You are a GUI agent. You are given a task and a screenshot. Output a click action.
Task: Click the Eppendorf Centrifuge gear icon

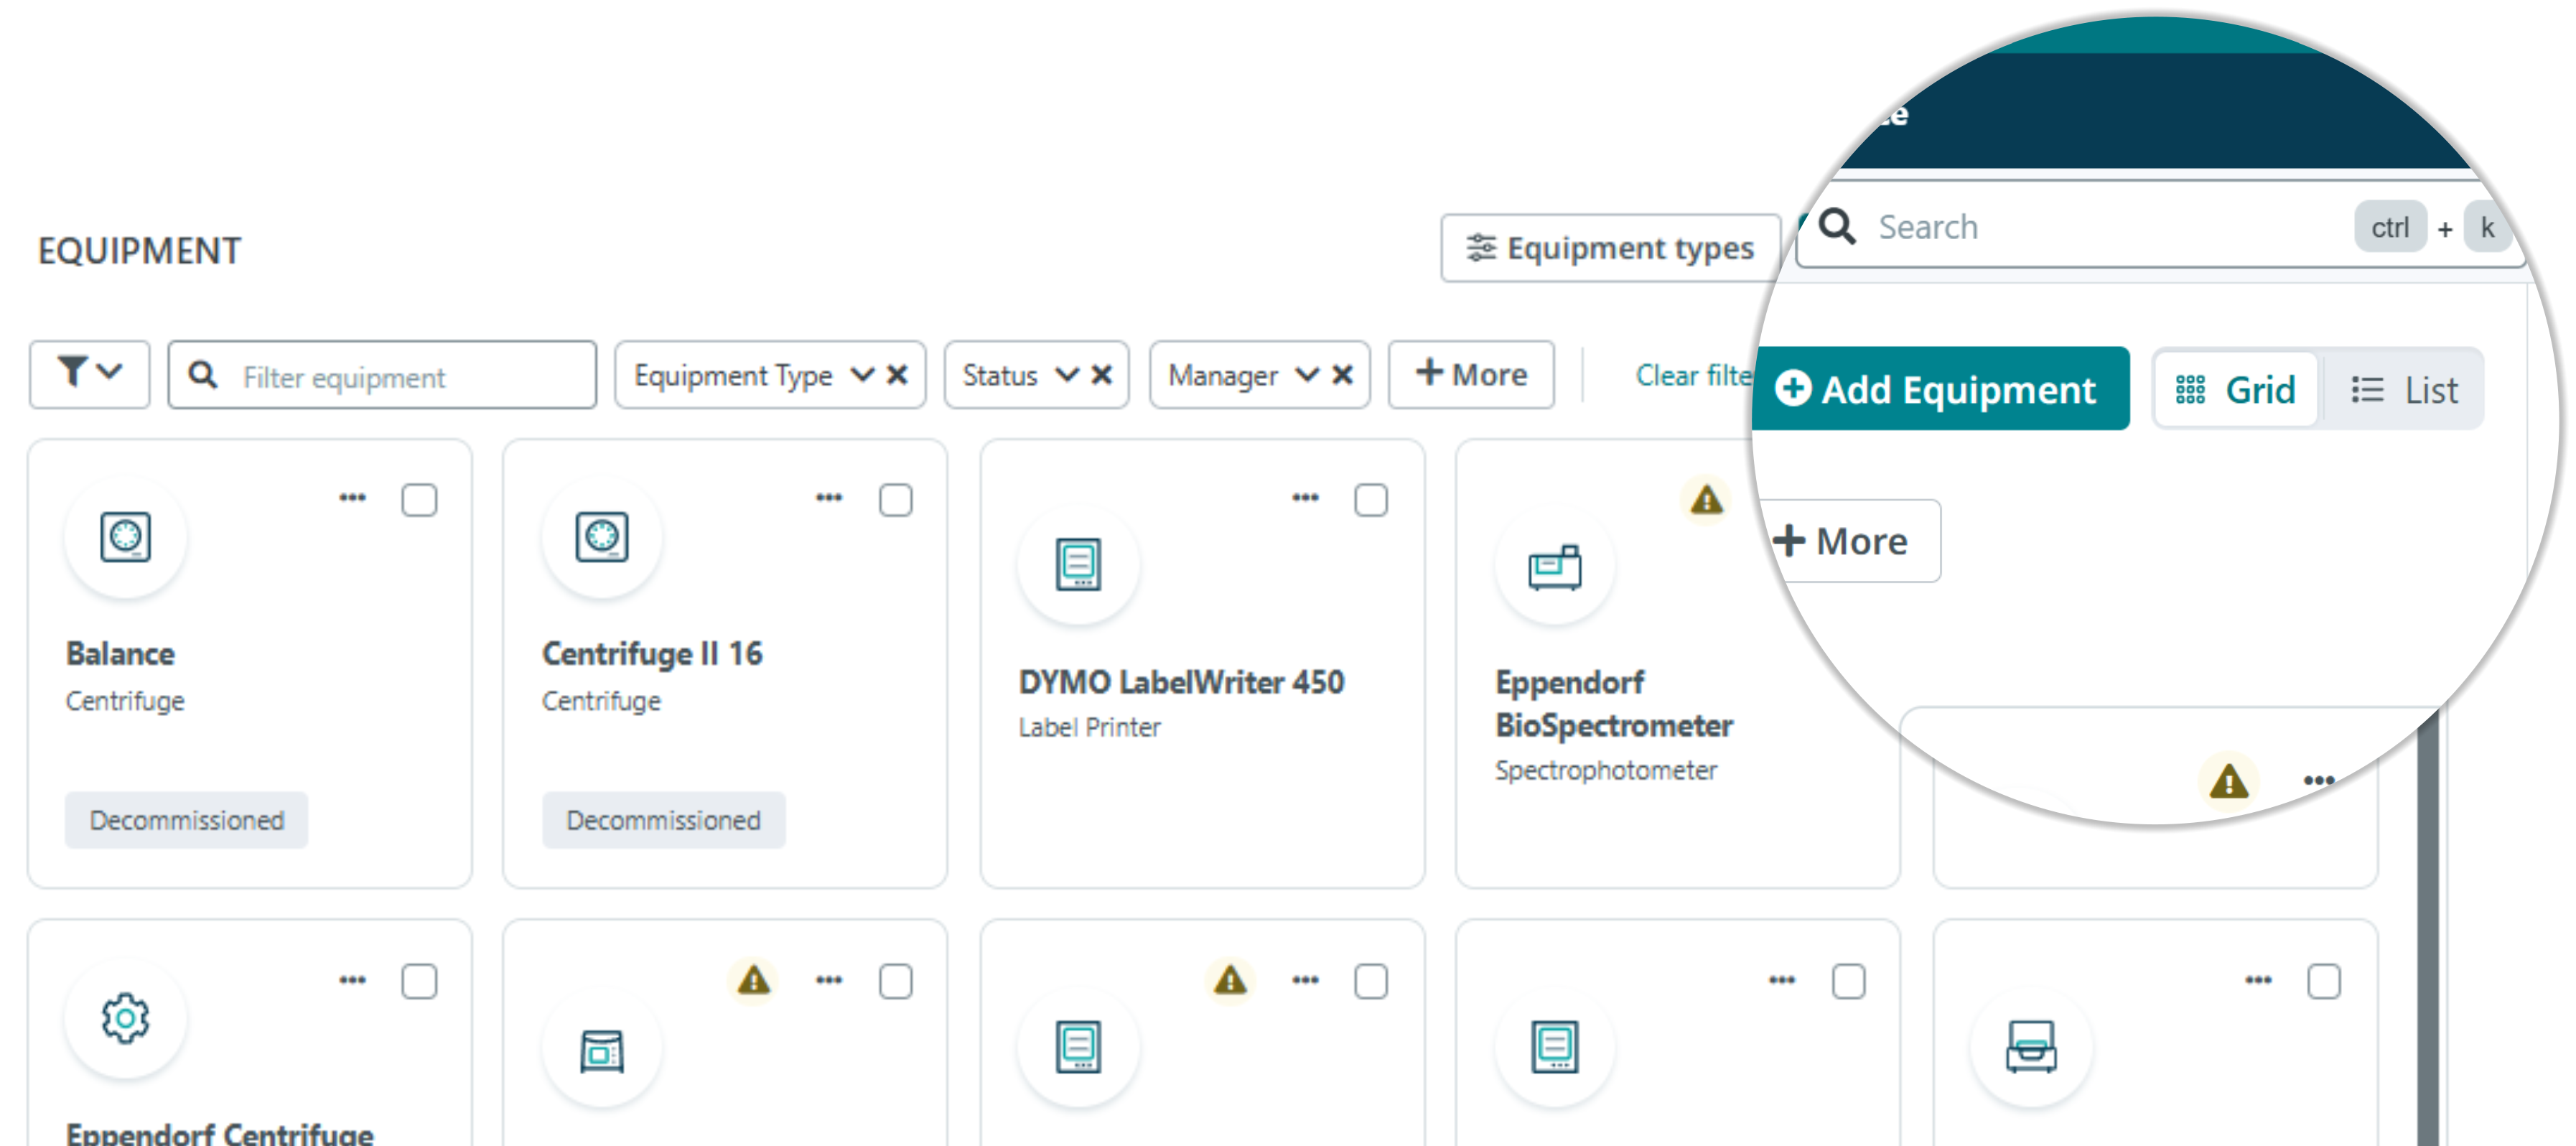pos(125,1019)
